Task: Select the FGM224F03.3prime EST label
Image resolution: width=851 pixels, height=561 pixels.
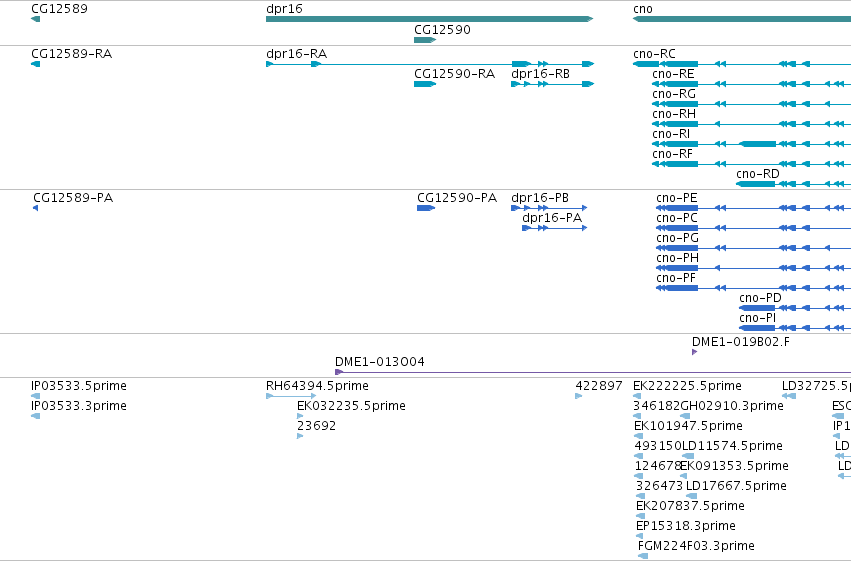Action: 696,546
